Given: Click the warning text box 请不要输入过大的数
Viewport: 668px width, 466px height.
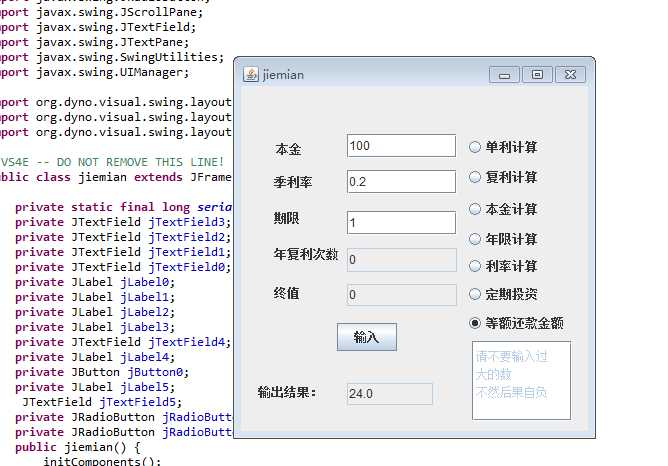Looking at the screenshot, I should (x=521, y=380).
